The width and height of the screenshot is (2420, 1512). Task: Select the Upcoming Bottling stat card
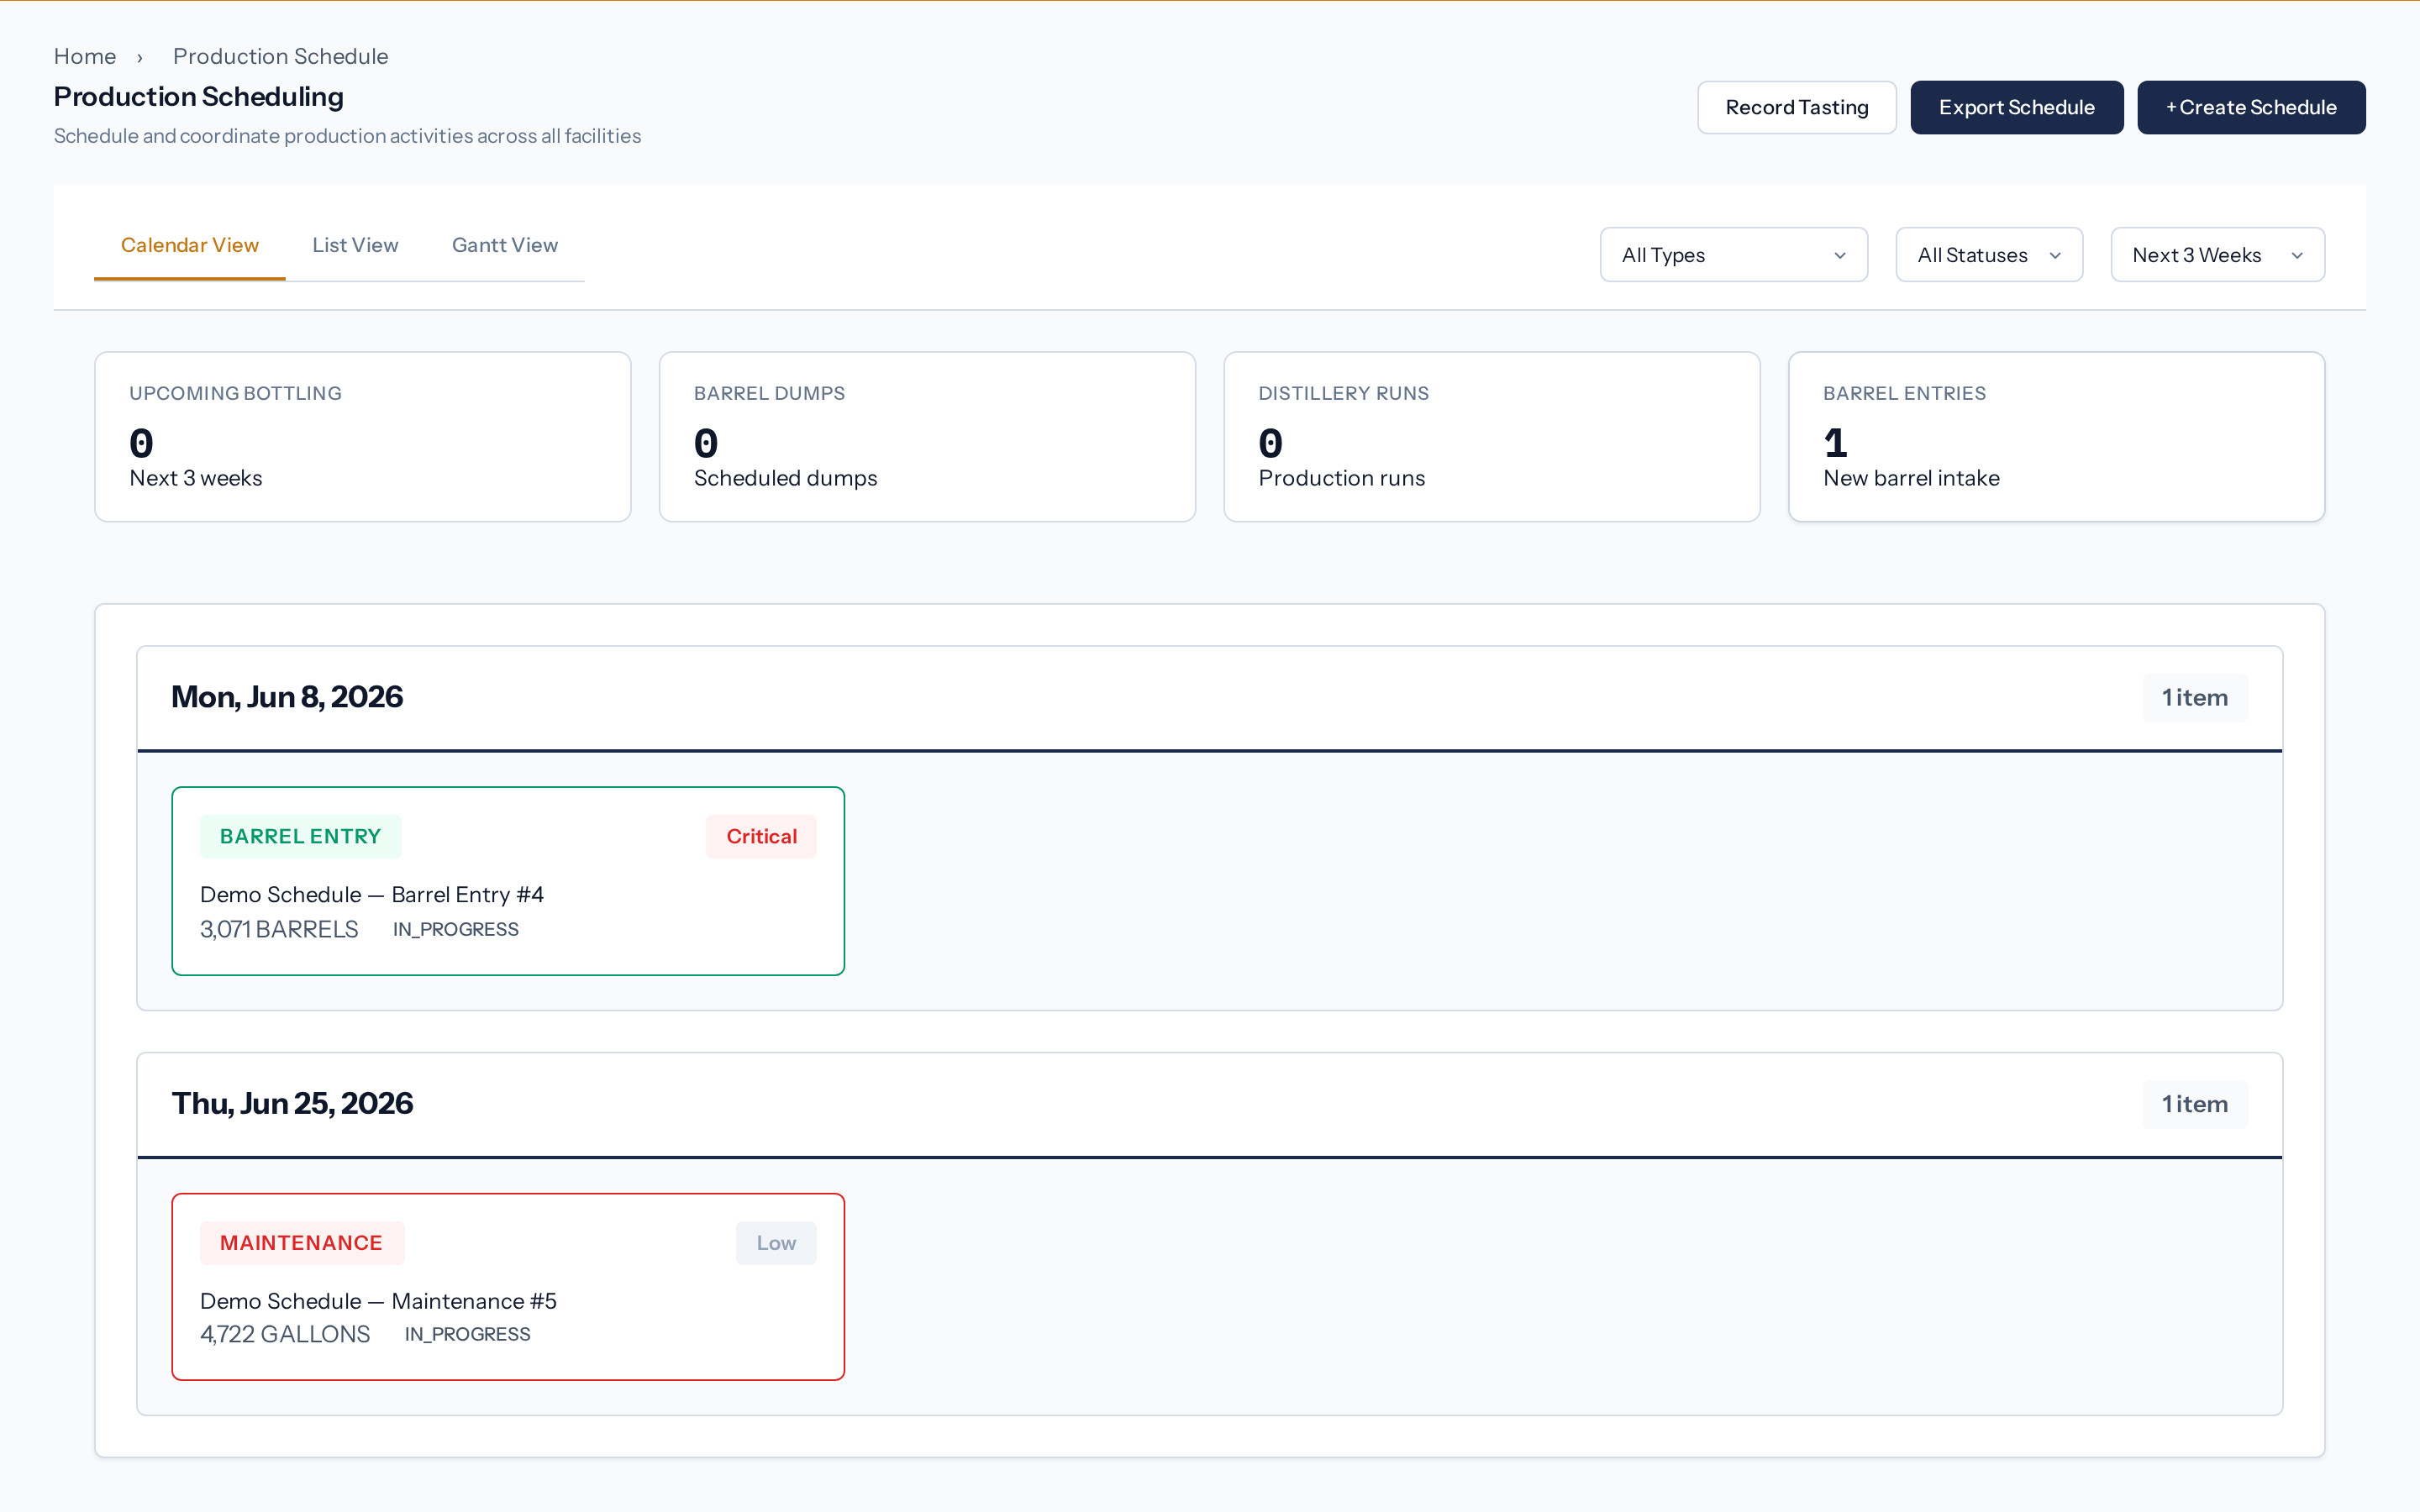click(363, 437)
